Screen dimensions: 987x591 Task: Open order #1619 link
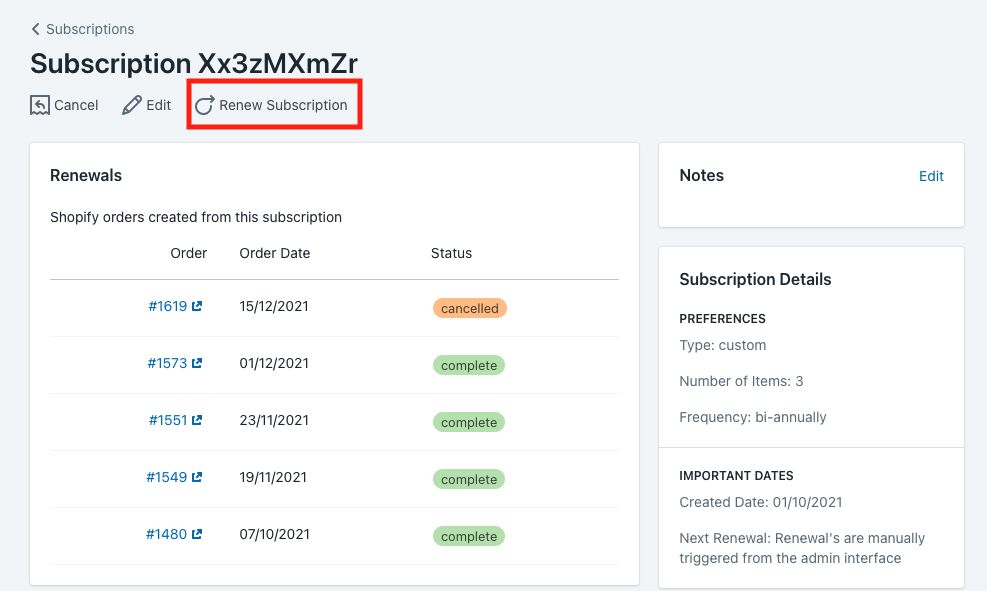pos(167,307)
